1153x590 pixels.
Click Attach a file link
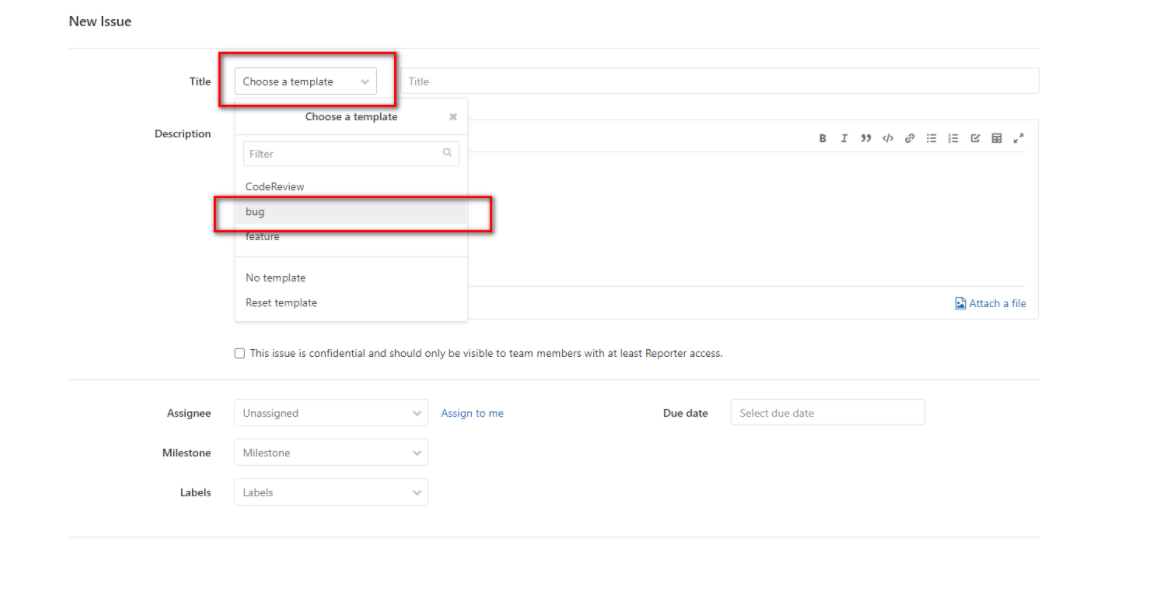pyautogui.click(x=990, y=303)
